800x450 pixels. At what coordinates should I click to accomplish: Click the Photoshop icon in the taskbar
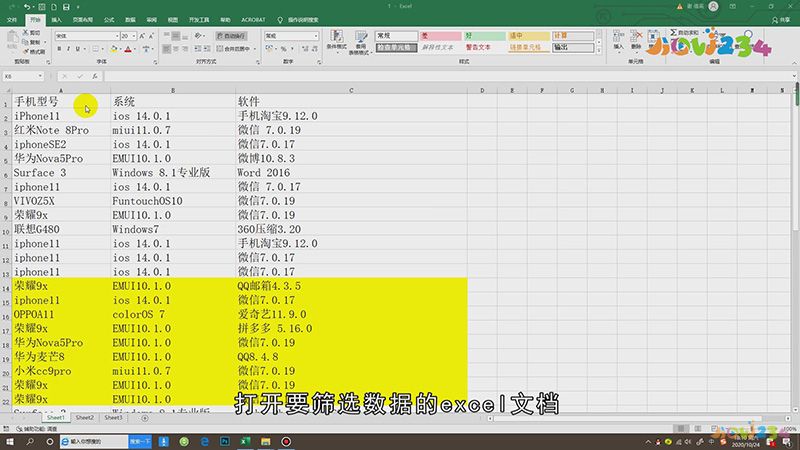[225, 441]
